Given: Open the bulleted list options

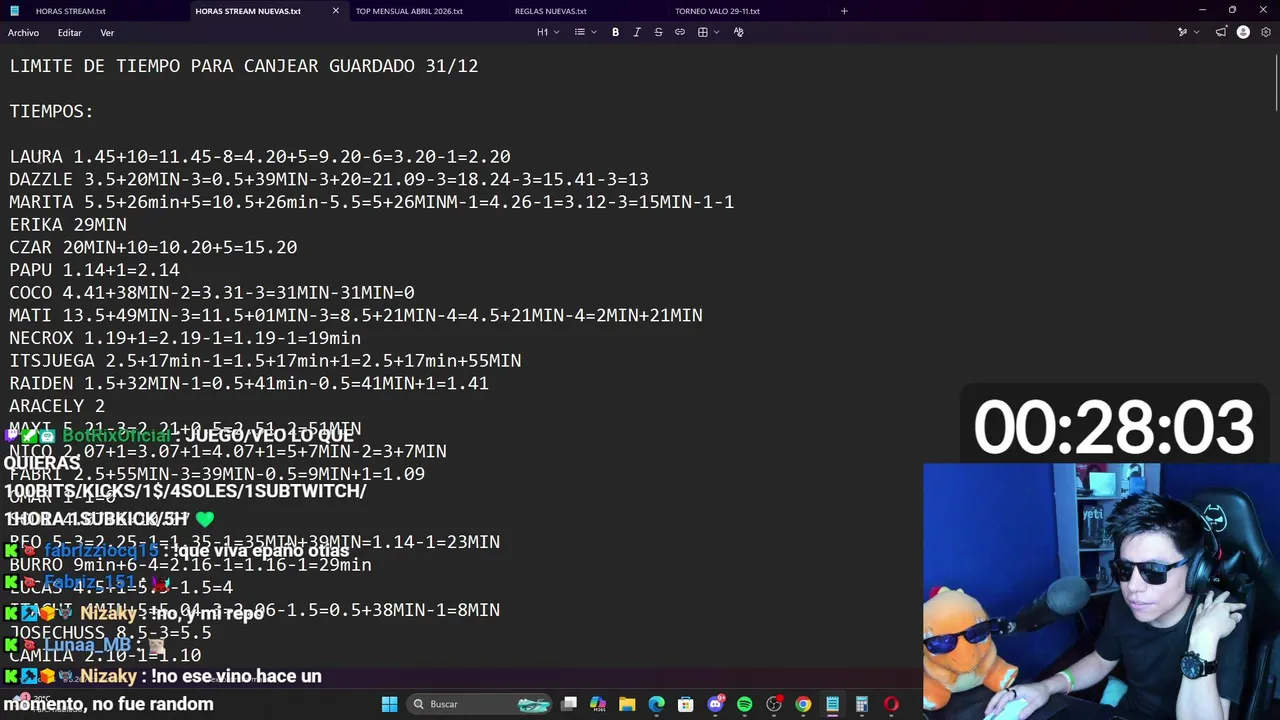Looking at the screenshot, I should point(585,32).
